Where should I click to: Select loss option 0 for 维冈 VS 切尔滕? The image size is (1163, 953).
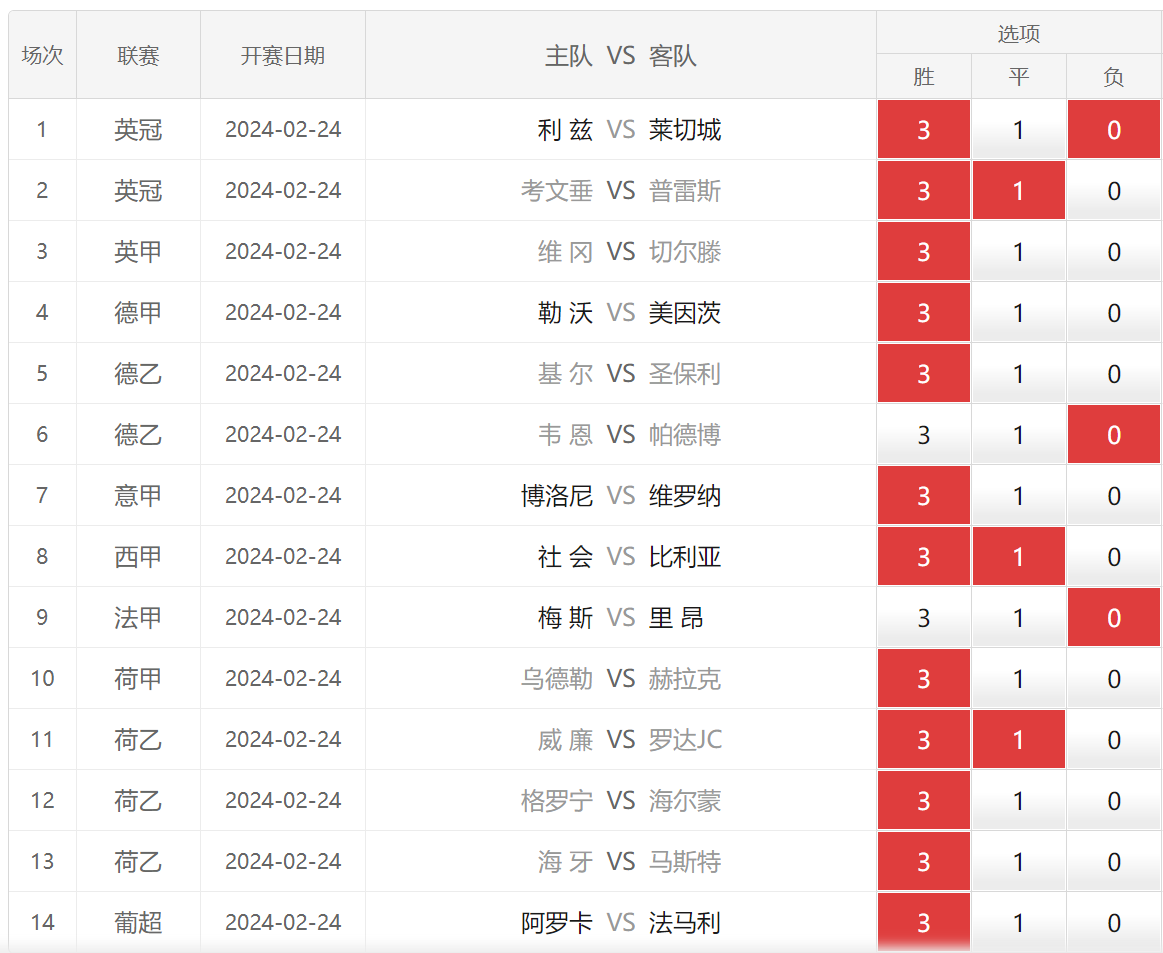1113,251
